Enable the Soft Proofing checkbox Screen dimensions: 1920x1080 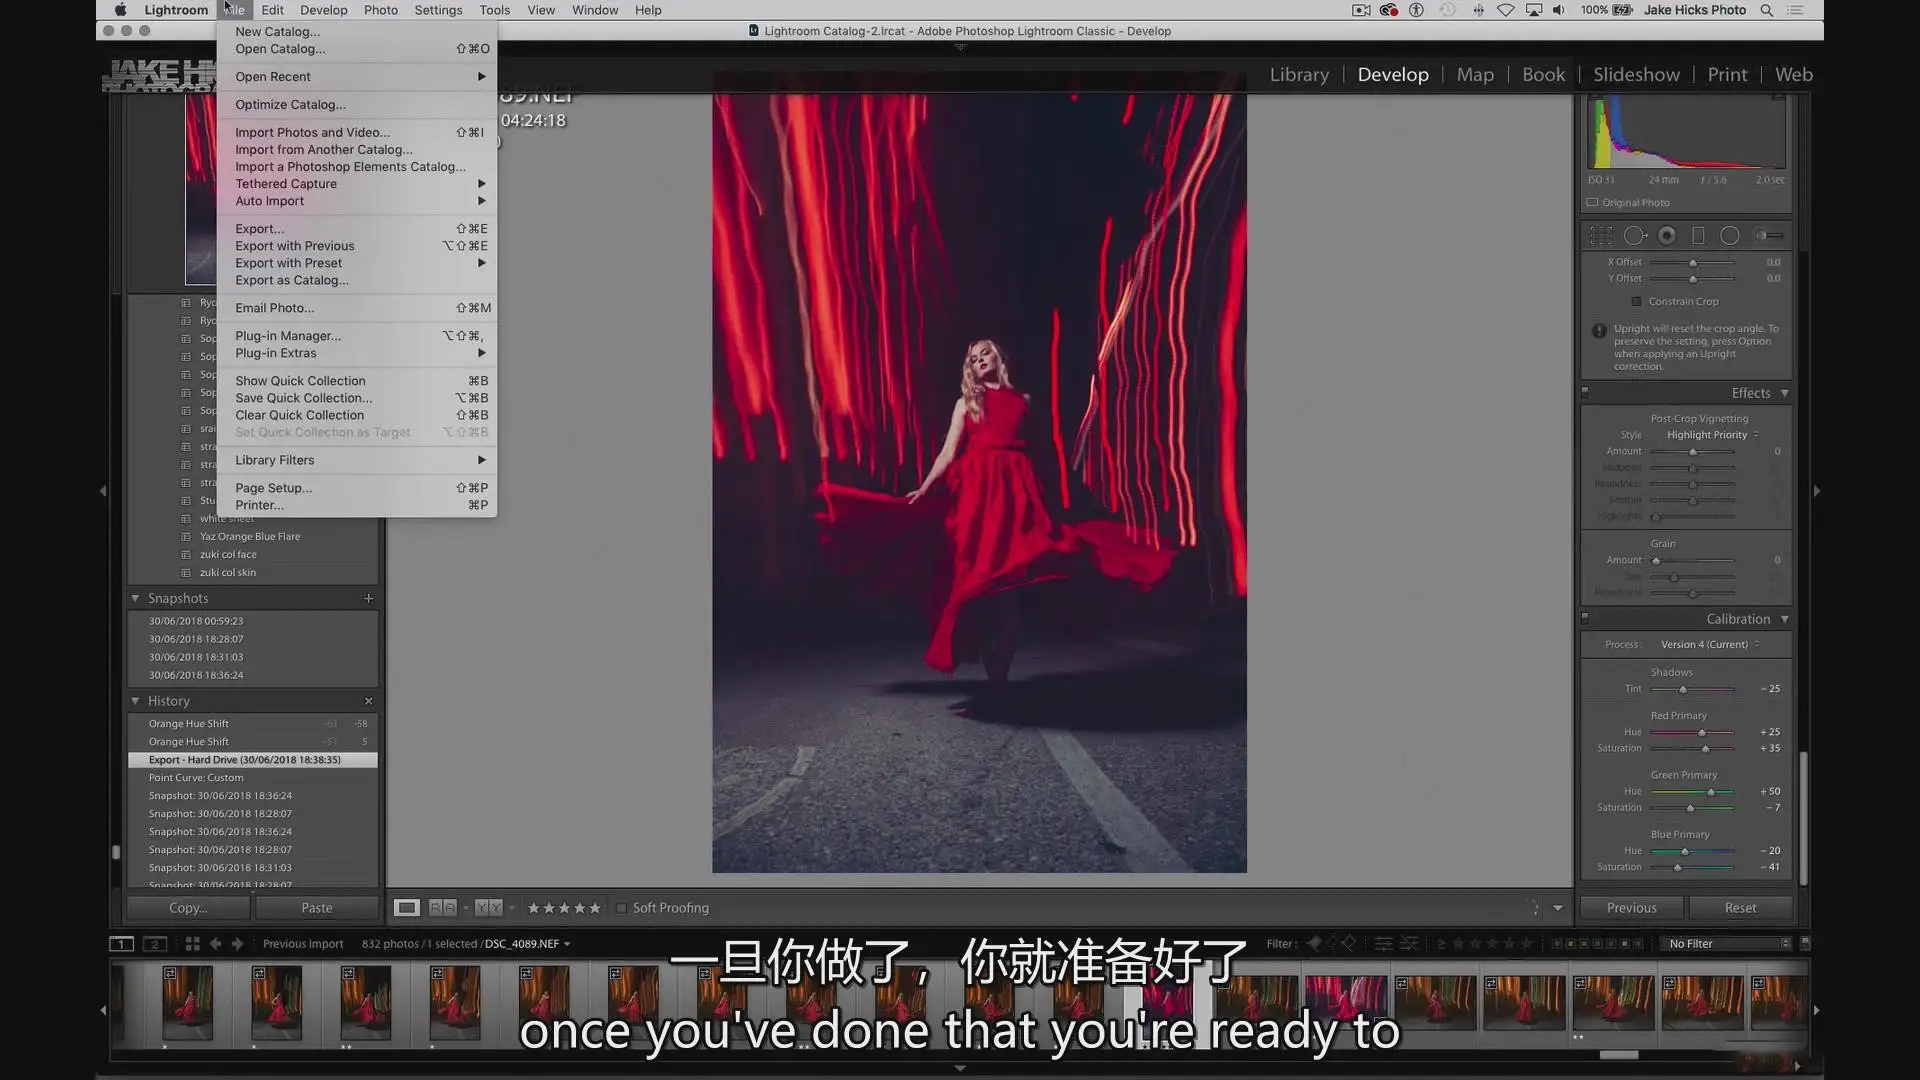pos(621,908)
